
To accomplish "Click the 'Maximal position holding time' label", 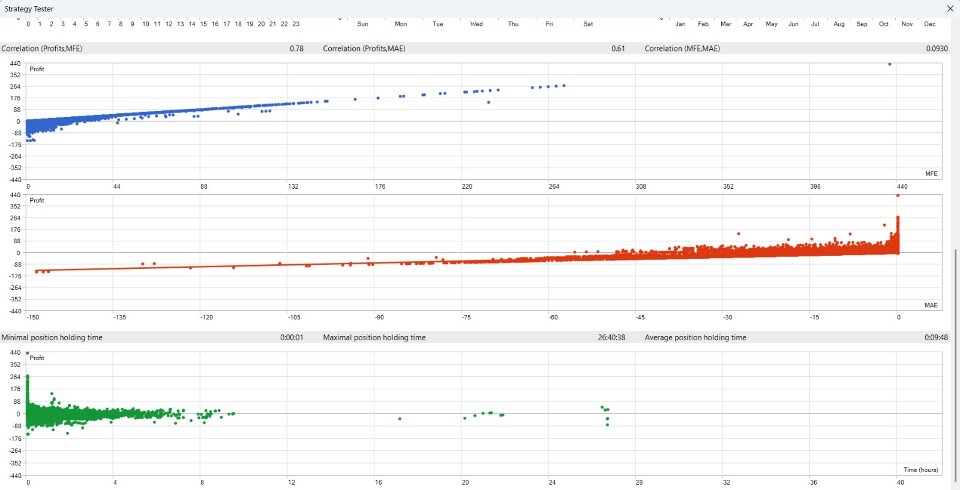I will click(374, 337).
